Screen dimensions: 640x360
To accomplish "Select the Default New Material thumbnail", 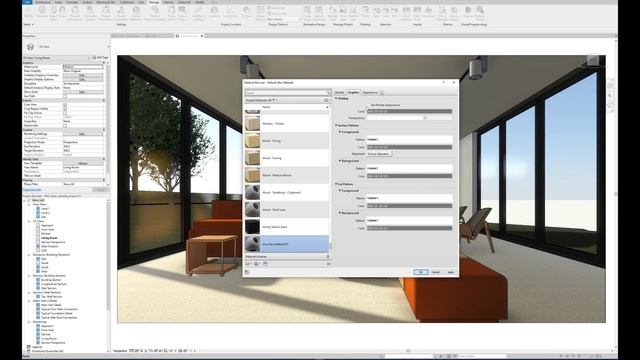I will pos(252,244).
